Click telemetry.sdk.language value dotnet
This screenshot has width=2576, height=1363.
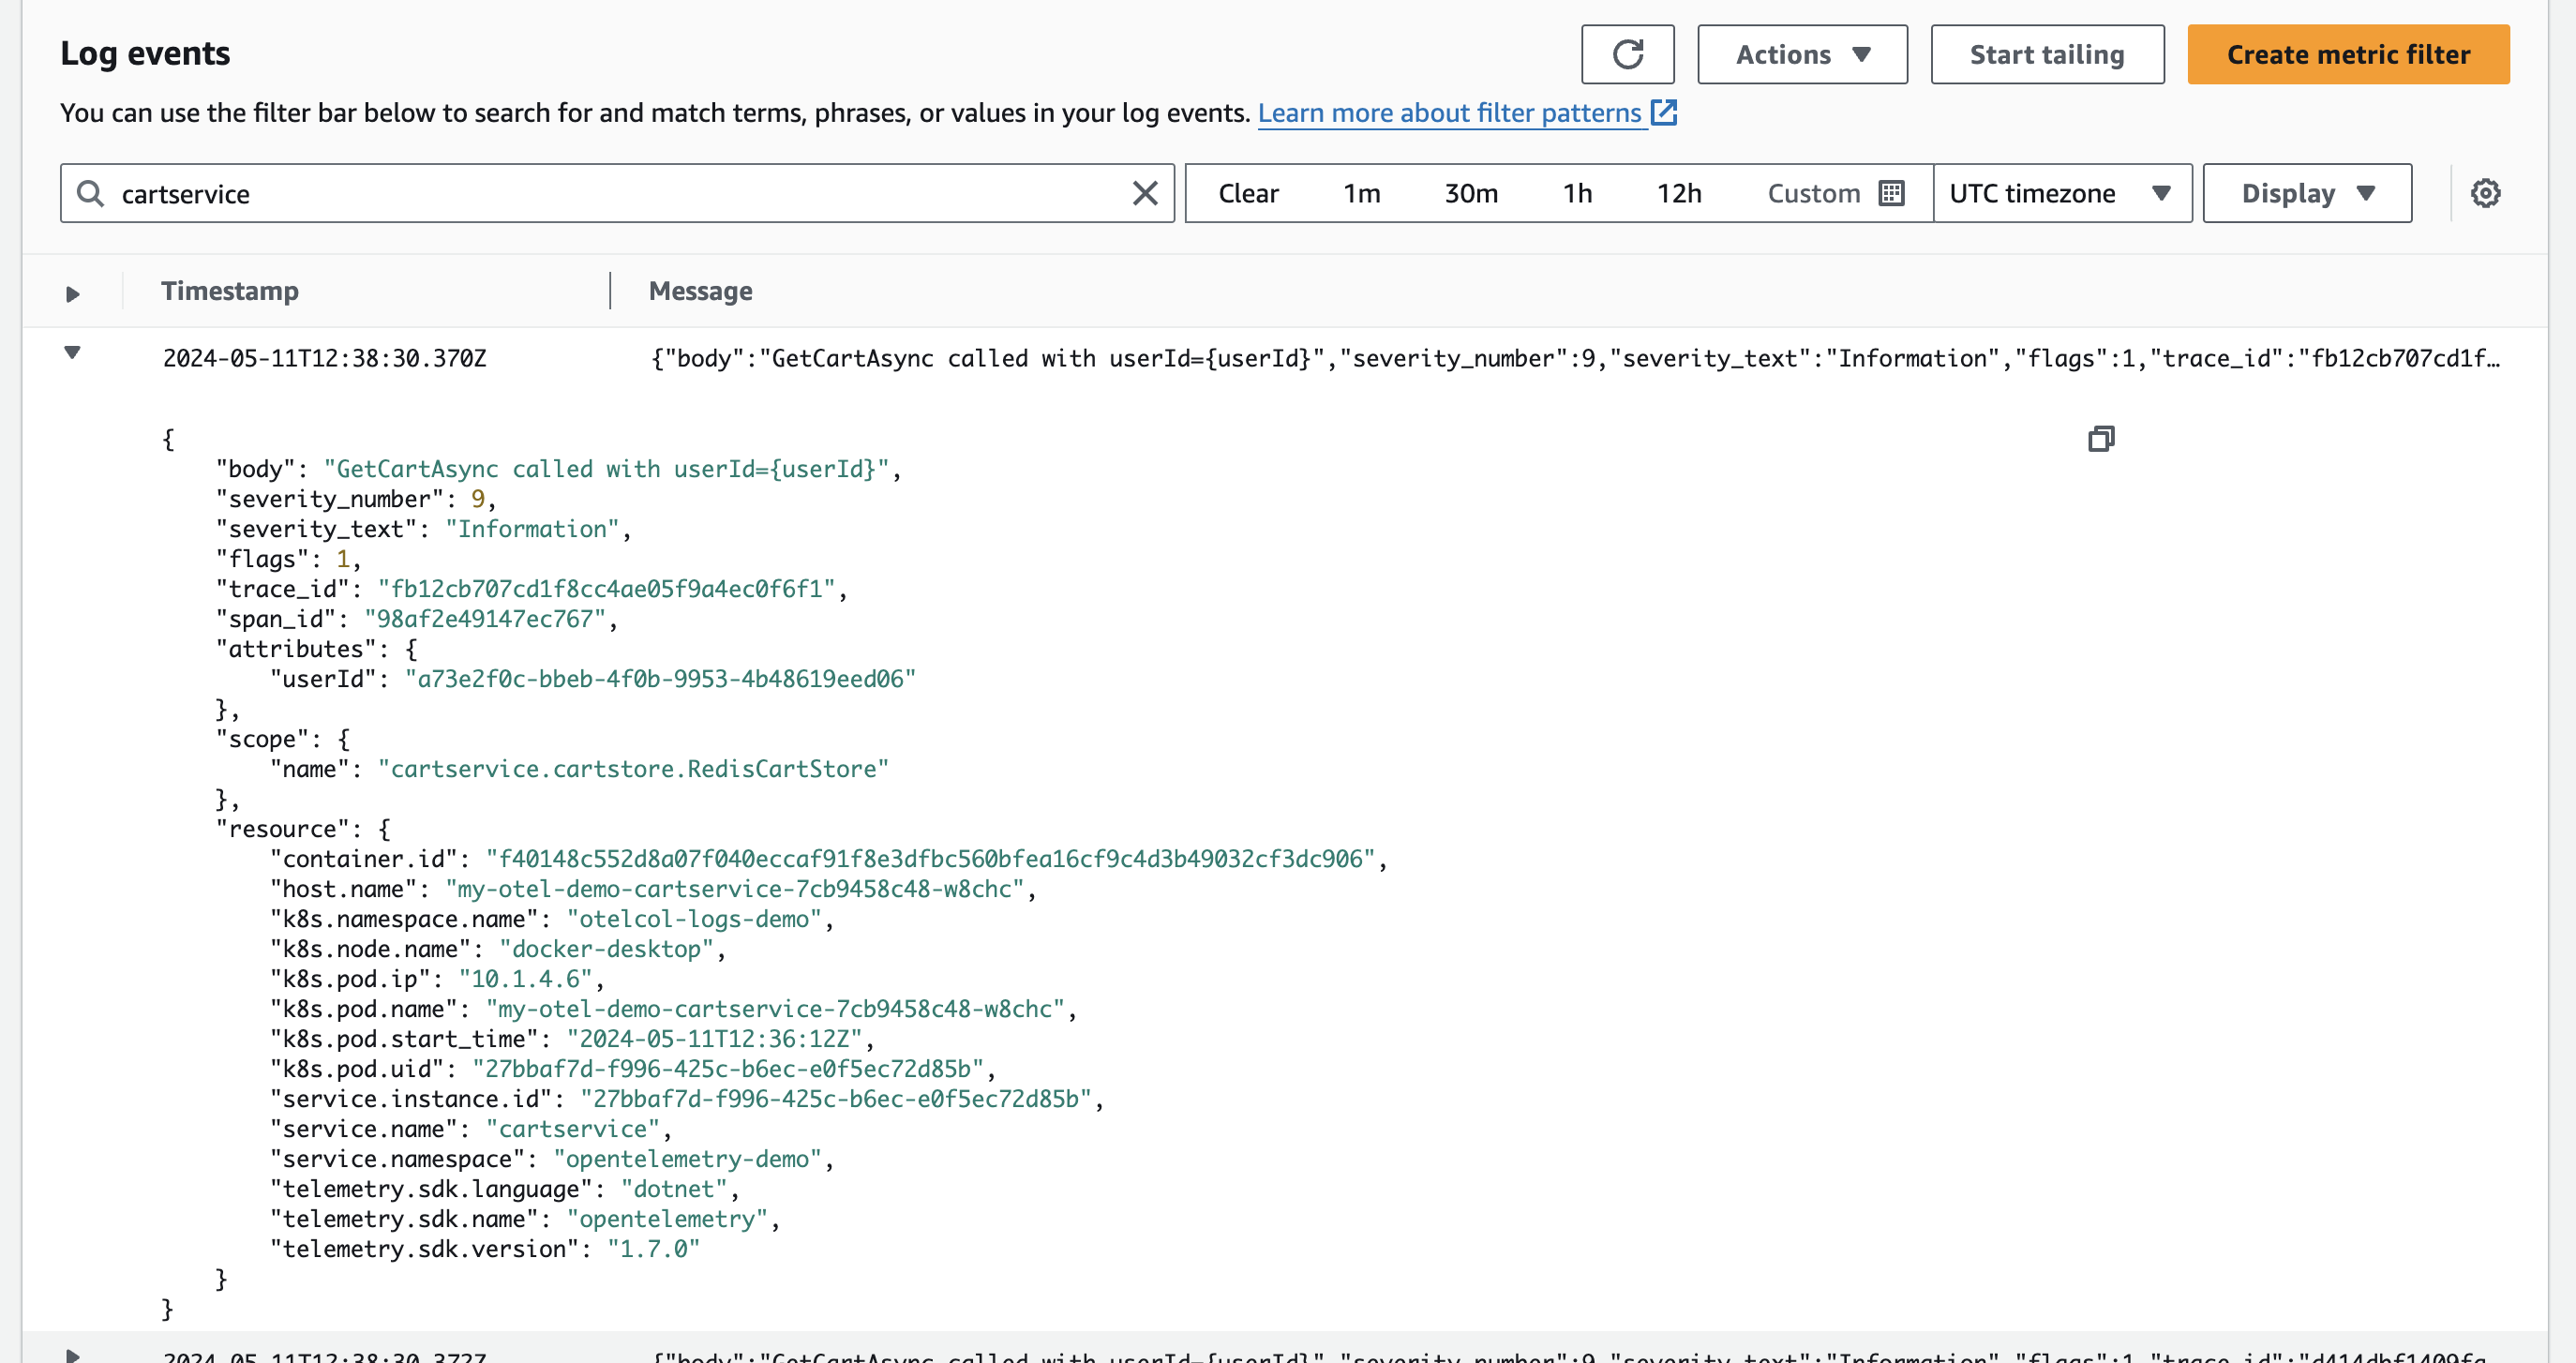(674, 1189)
